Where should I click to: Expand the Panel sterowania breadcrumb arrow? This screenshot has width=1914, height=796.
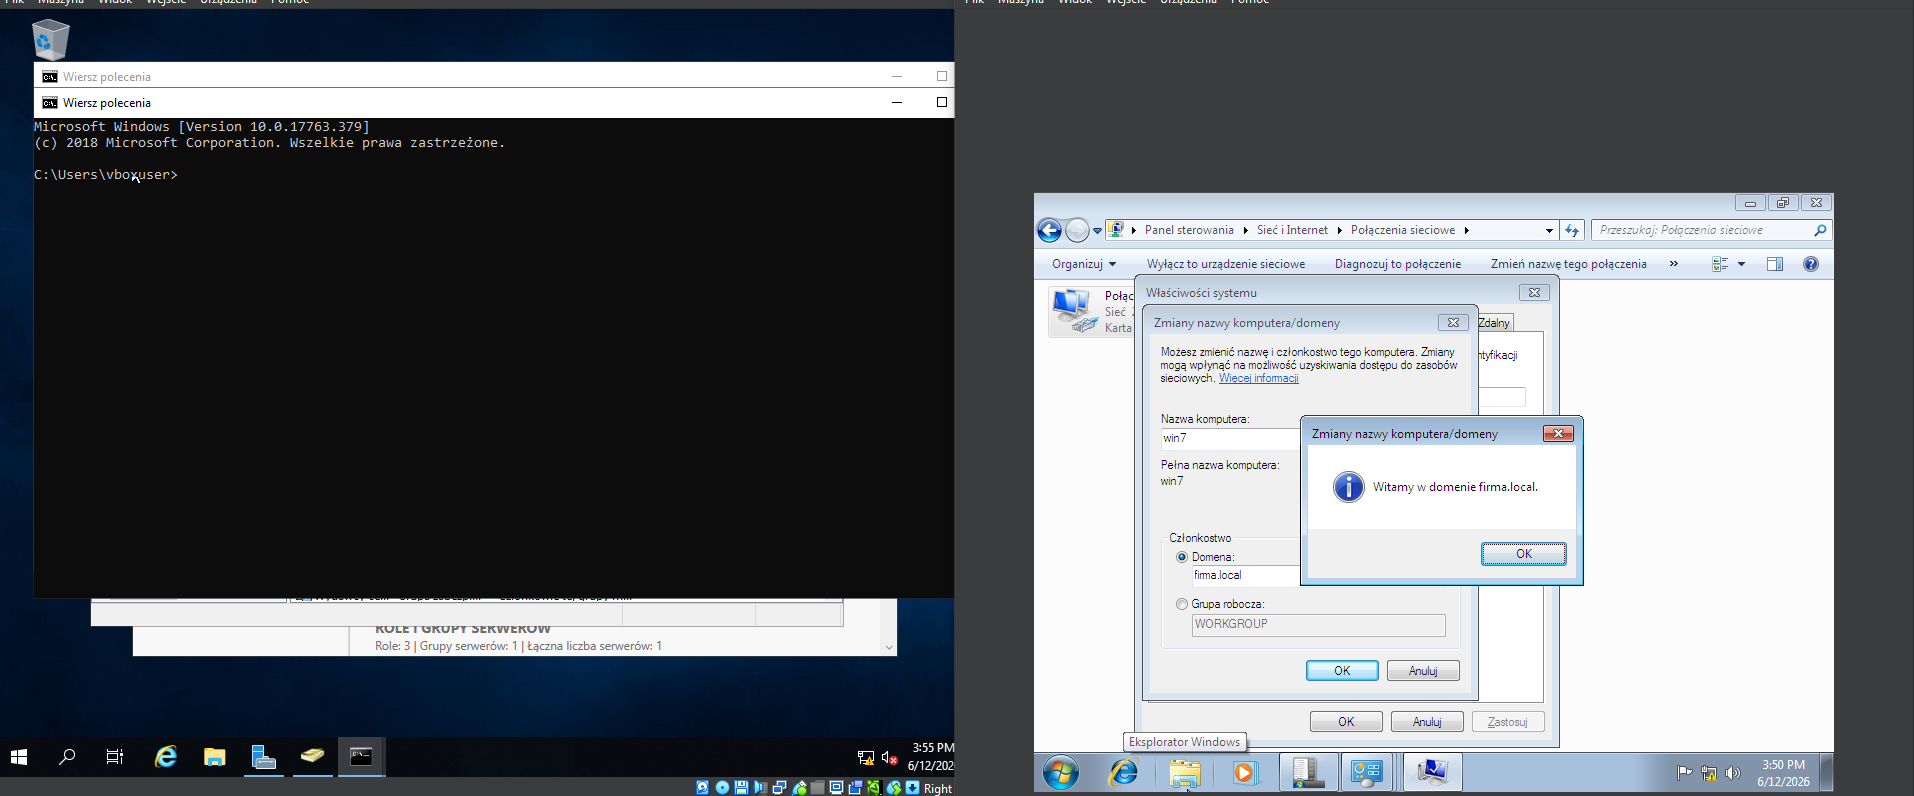pos(1245,231)
